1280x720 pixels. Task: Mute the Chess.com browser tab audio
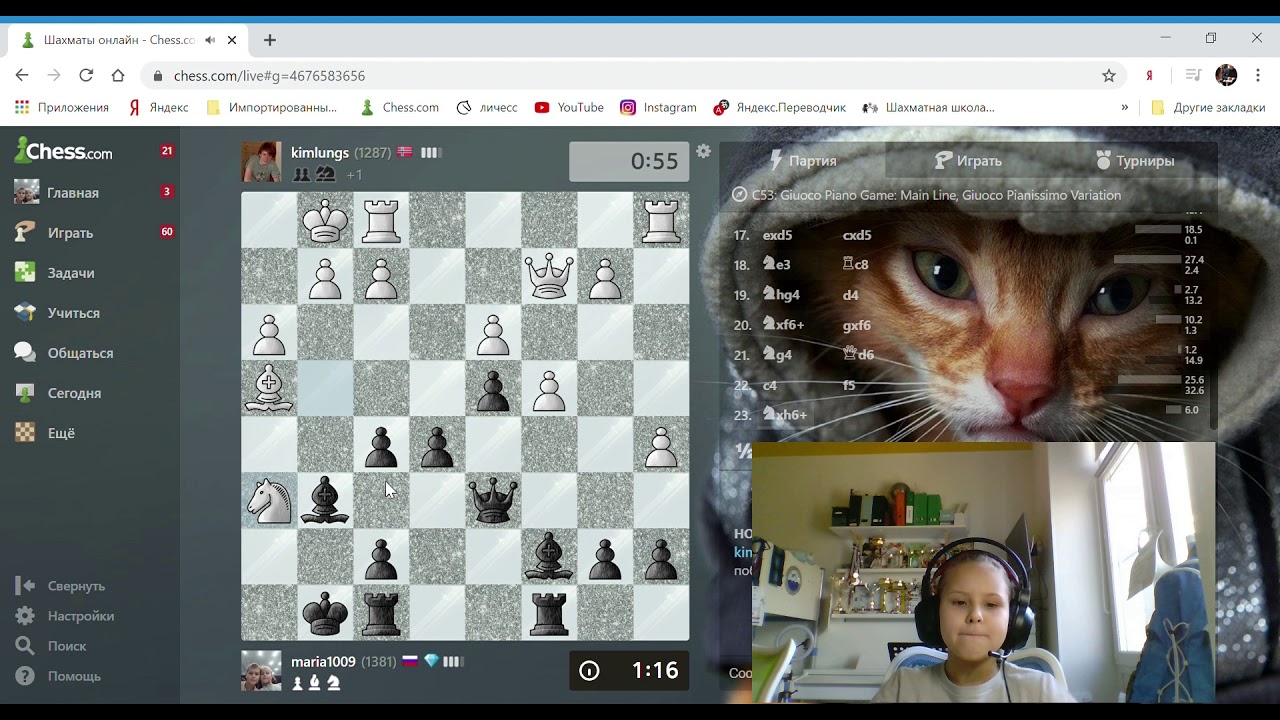pyautogui.click(x=210, y=40)
